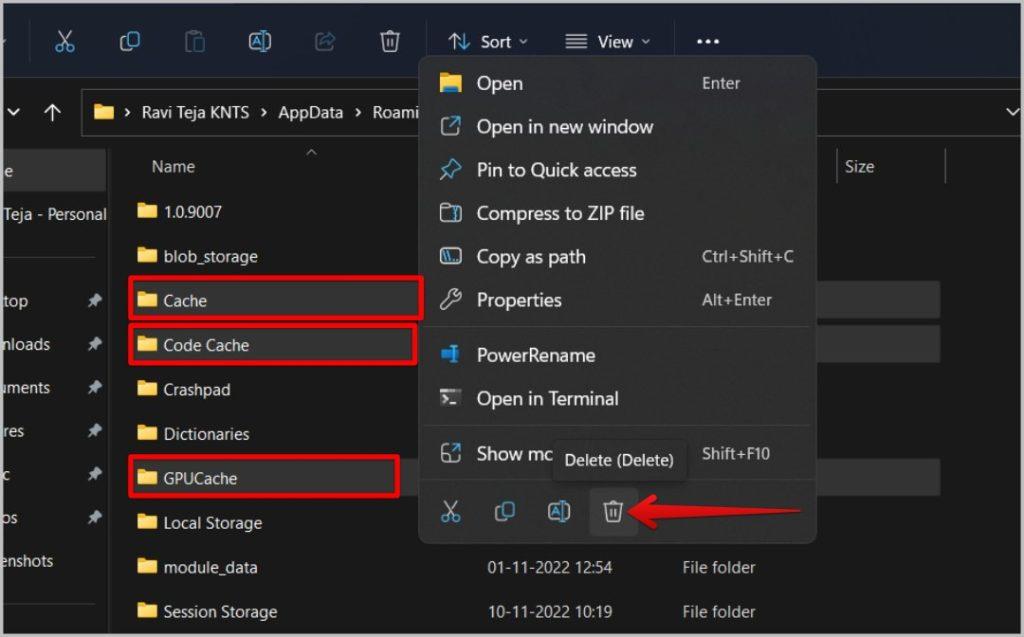
Task: Click the Ravi Teja KNTS breadcrumb
Action: (195, 112)
